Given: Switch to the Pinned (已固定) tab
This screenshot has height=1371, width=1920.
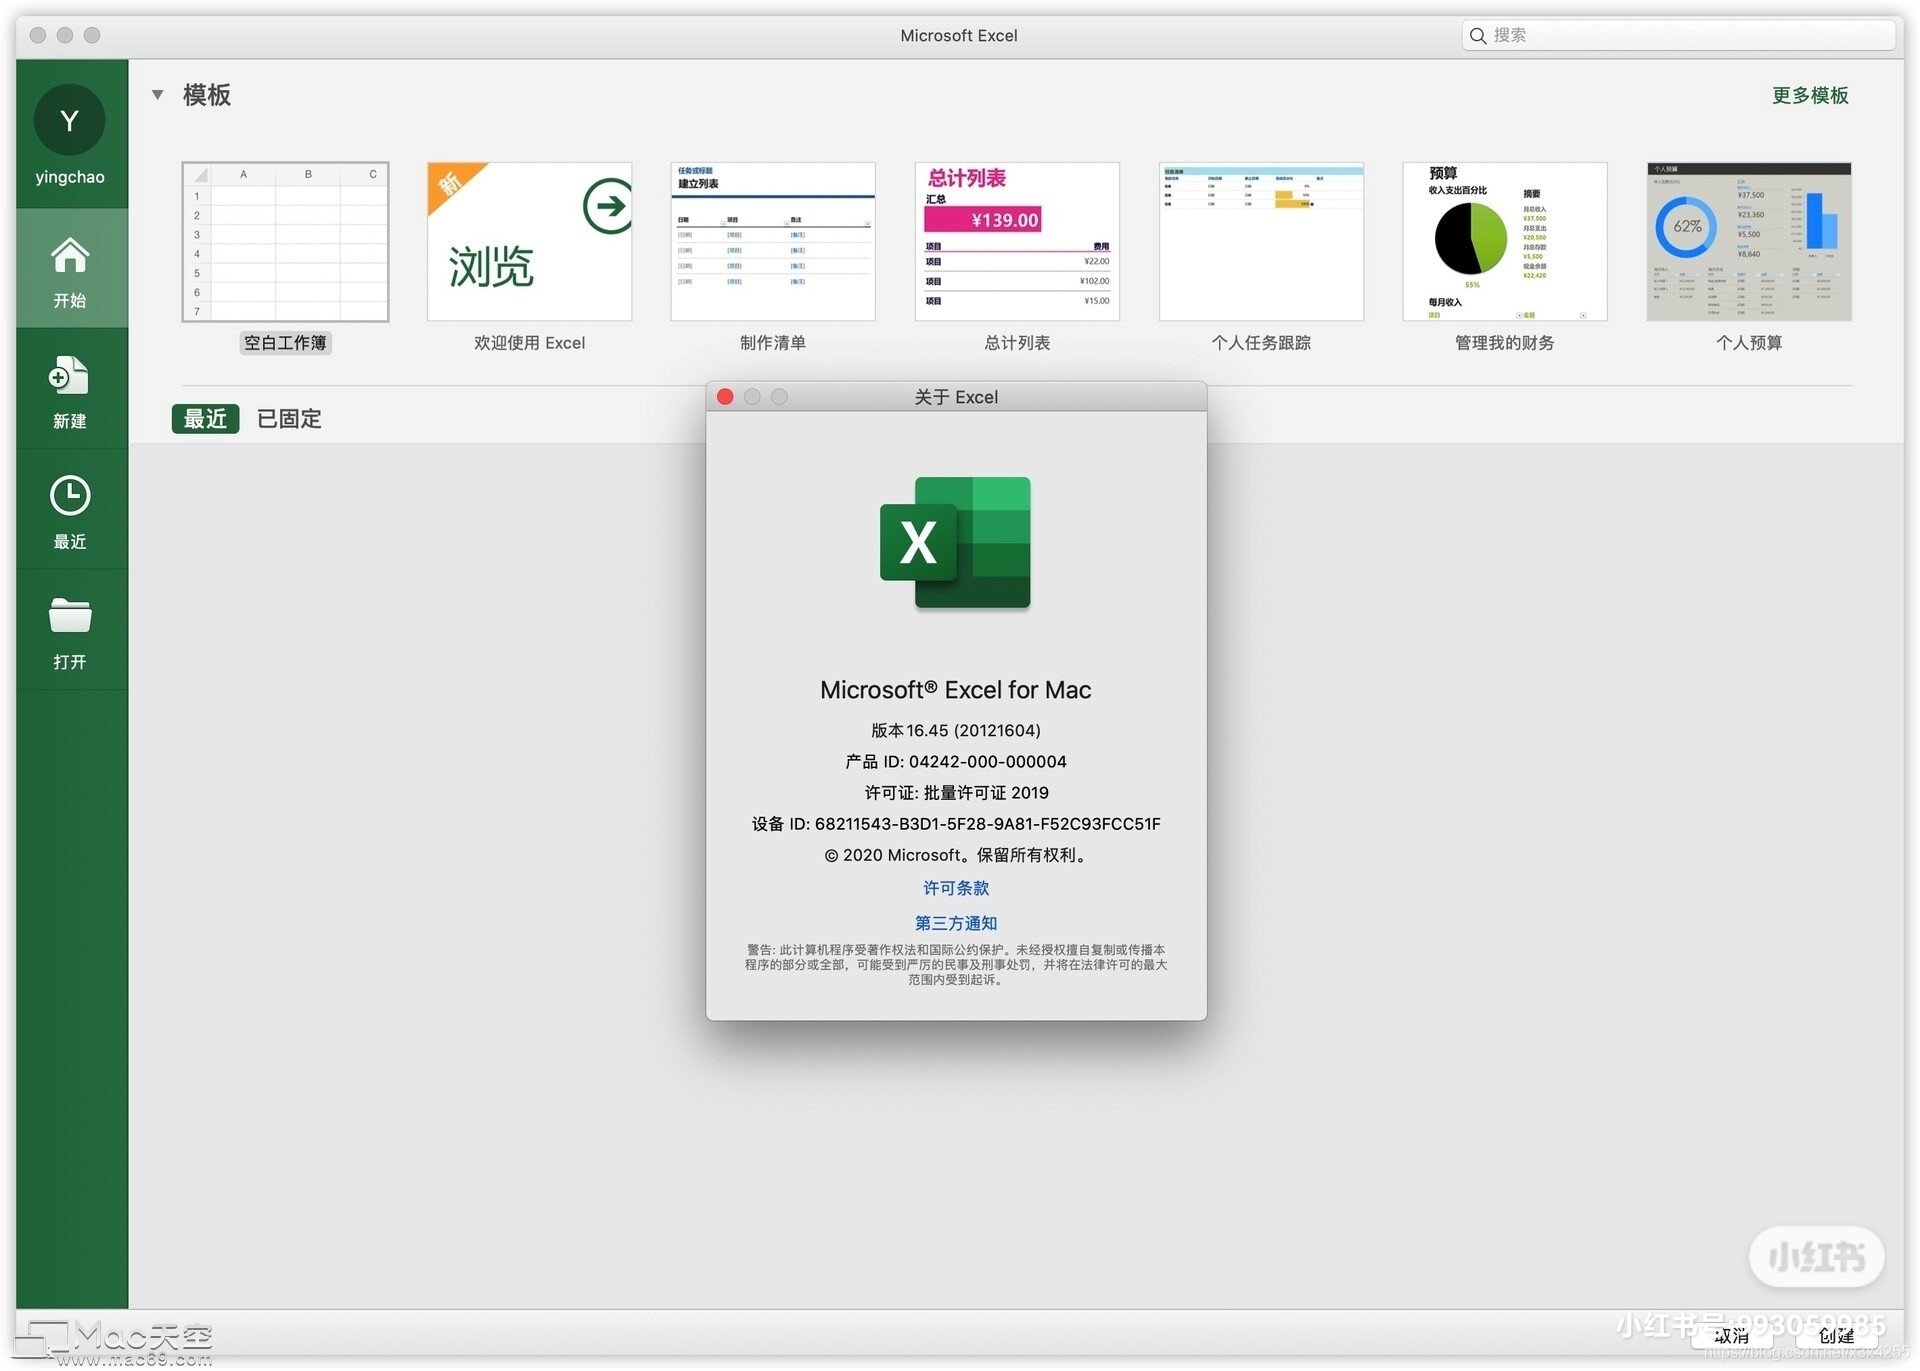Looking at the screenshot, I should pos(289,419).
